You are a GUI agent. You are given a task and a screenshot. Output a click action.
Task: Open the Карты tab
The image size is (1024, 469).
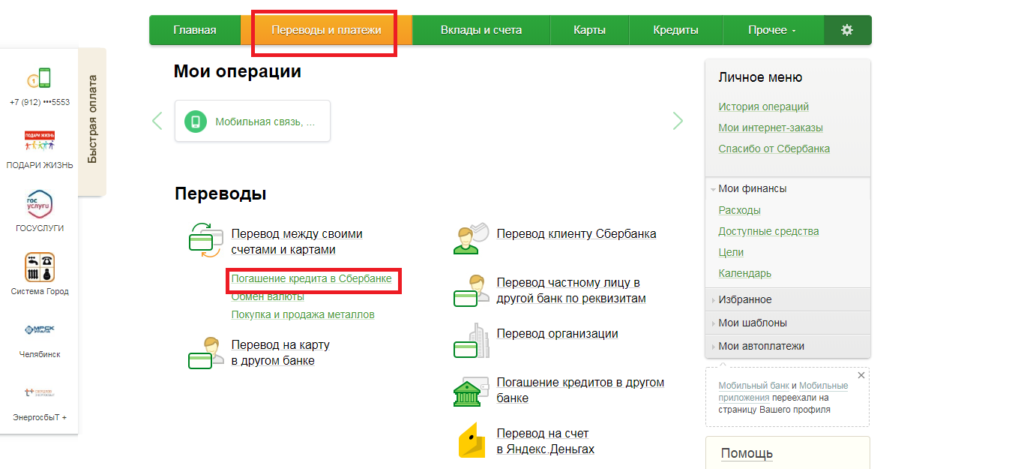pos(589,30)
